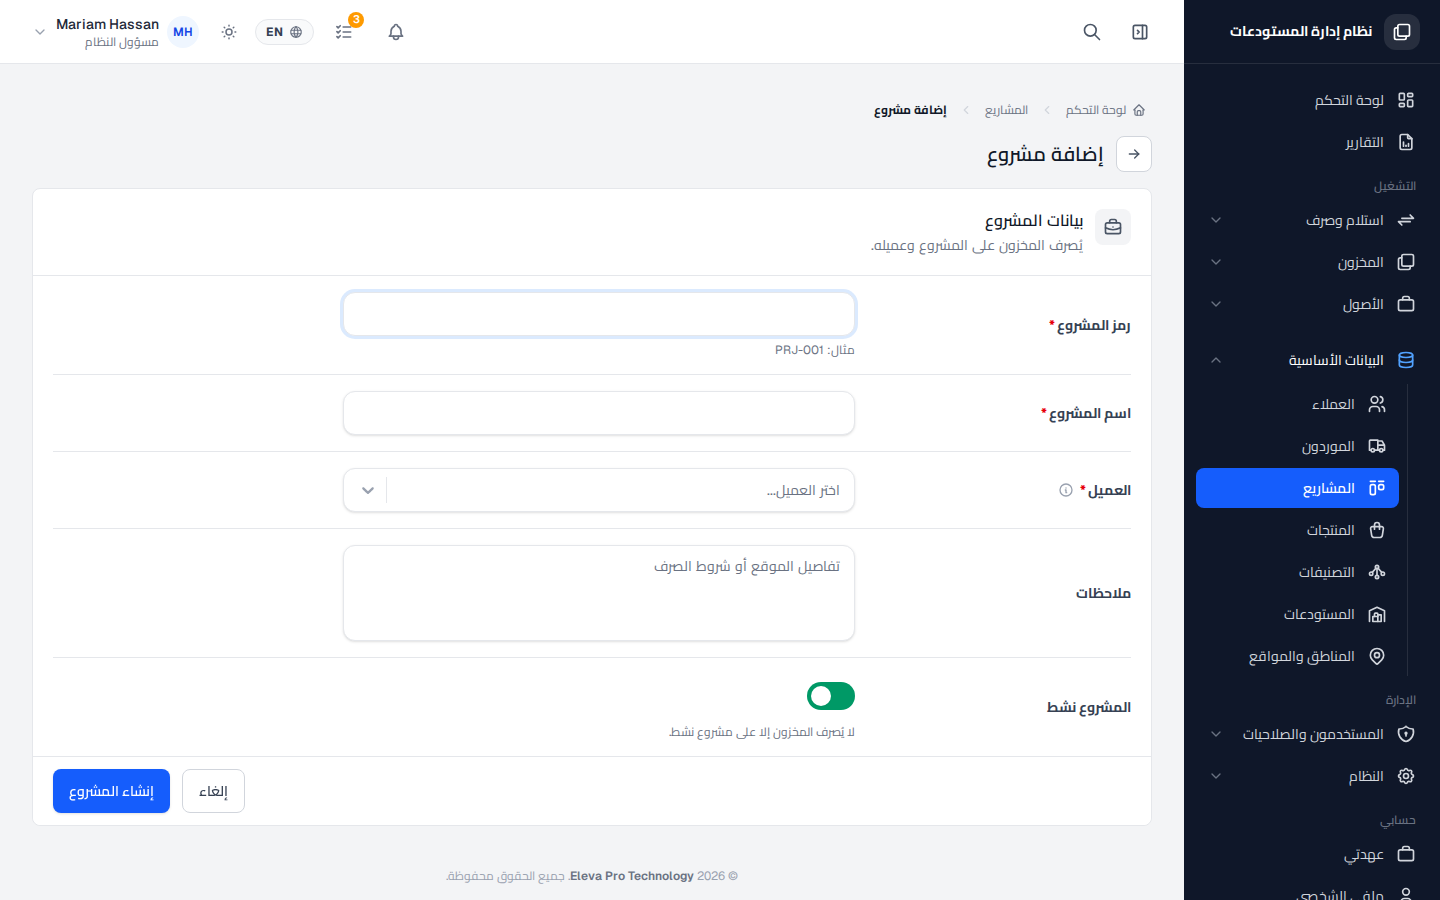Expand the الأصول sidebar section
This screenshot has width=1440, height=900.
tap(1312, 304)
